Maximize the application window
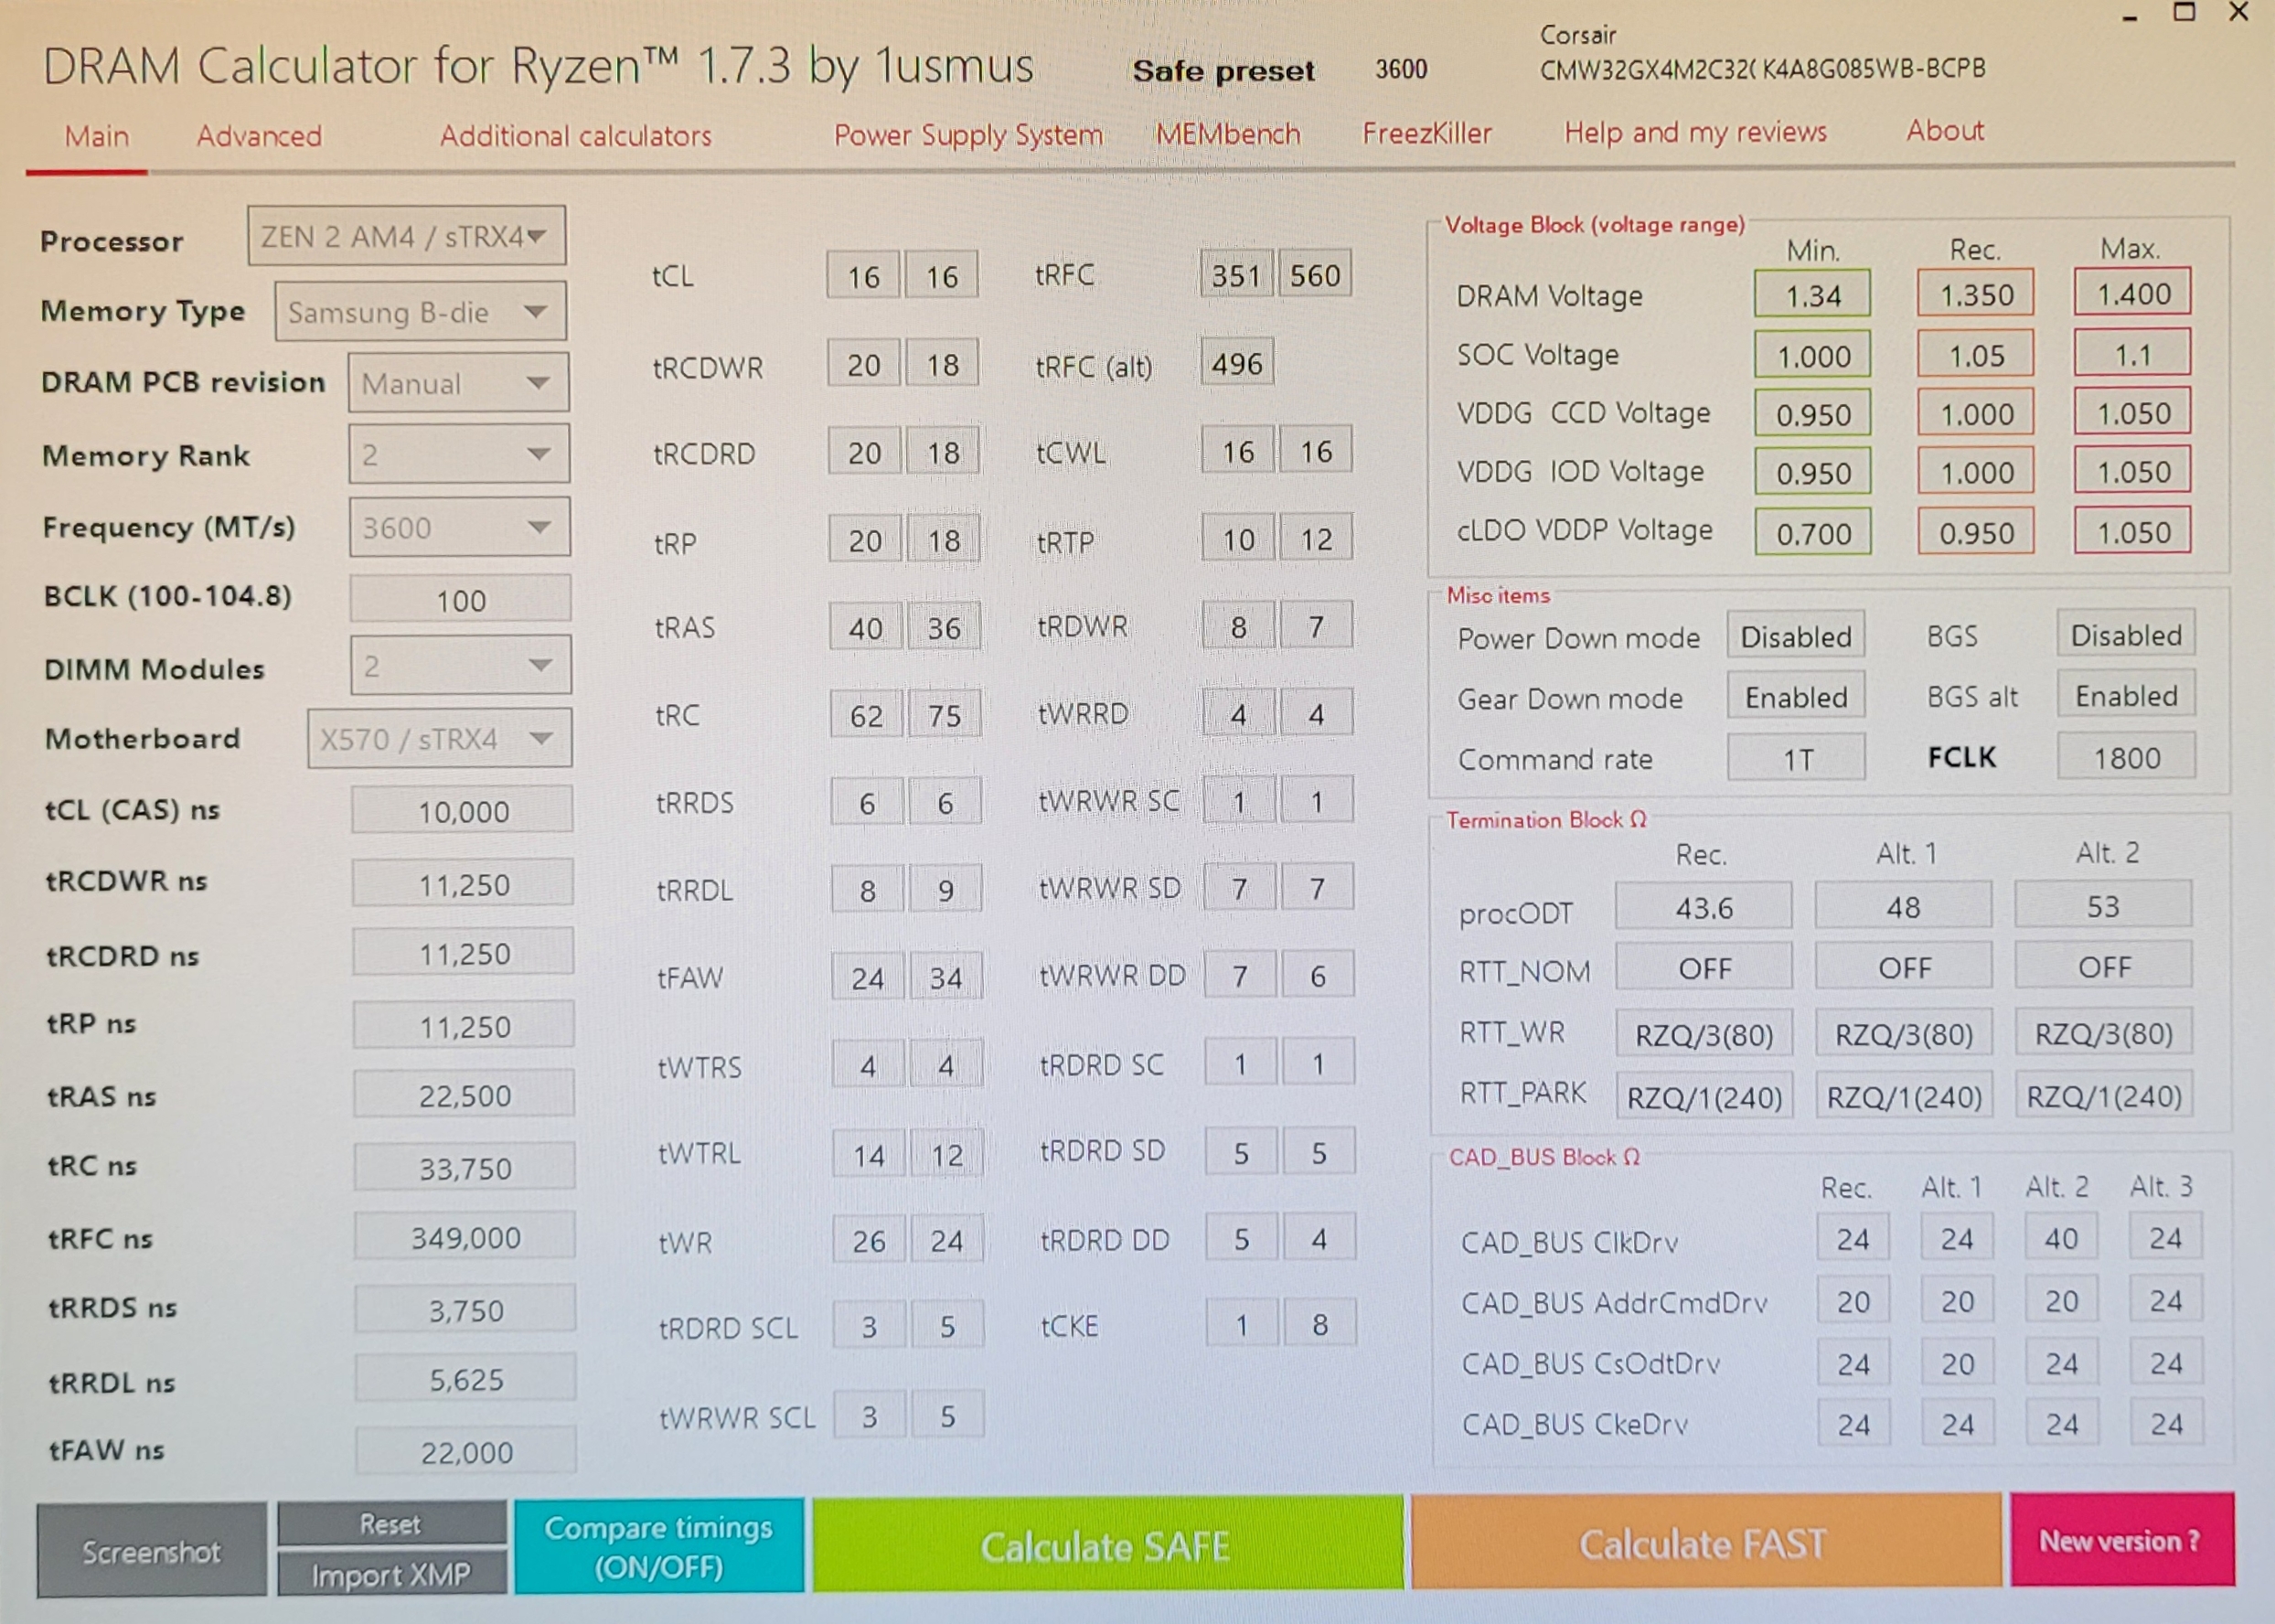2275x1624 pixels. 2185,14
